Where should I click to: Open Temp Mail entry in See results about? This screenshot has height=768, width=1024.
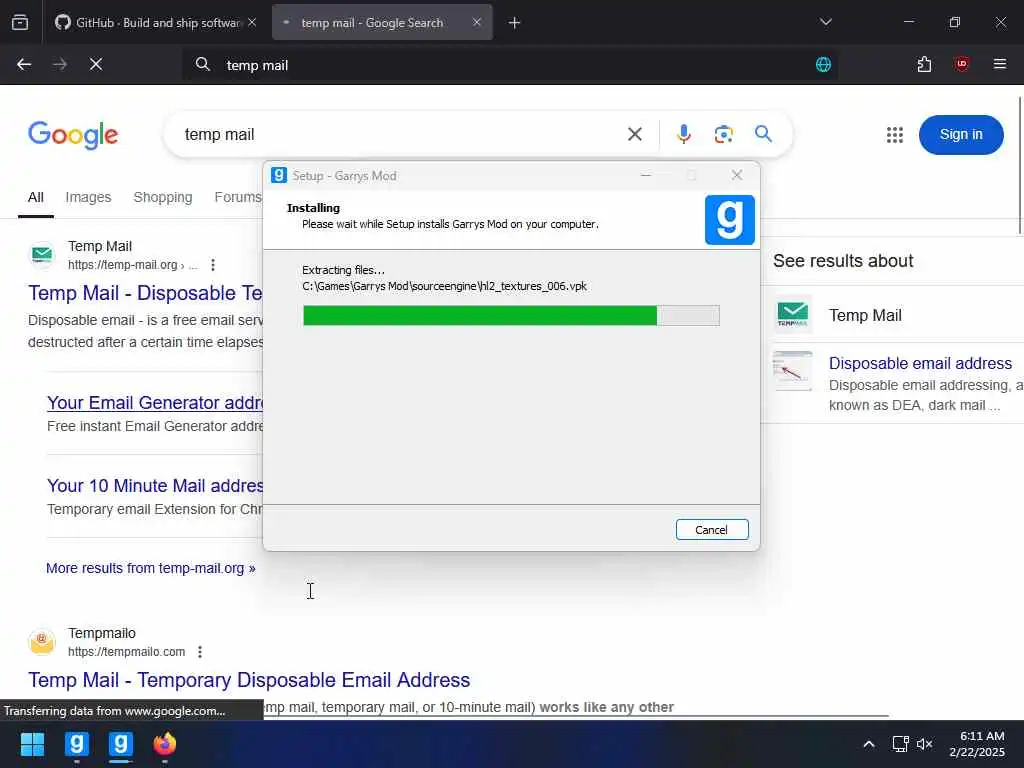865,315
